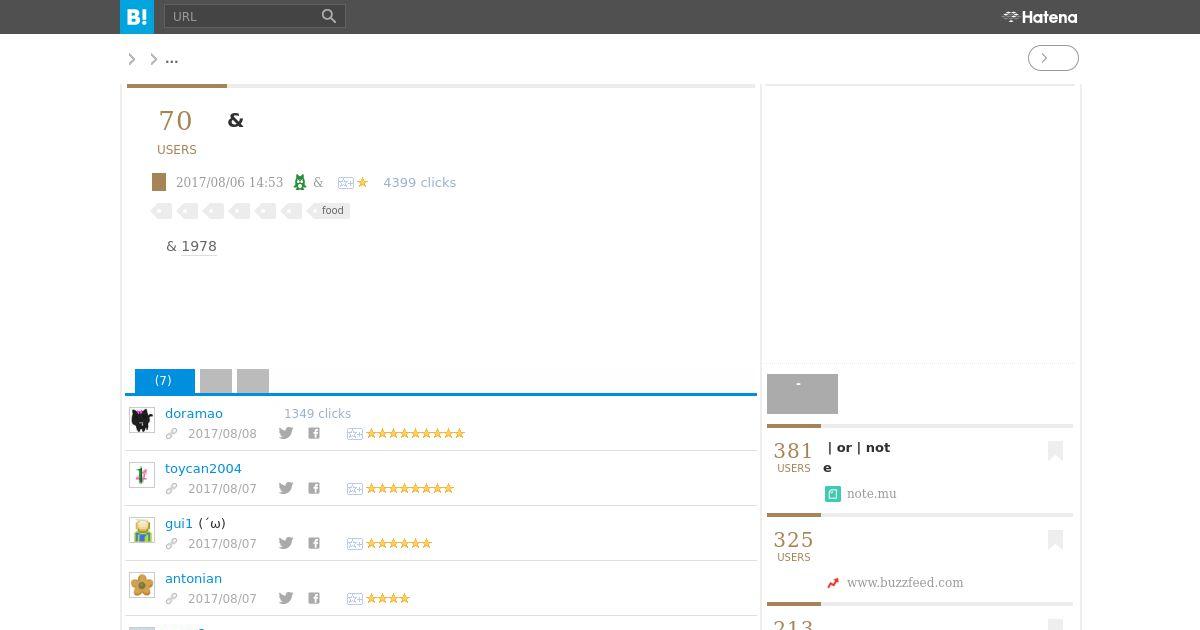Bookmark the 381 users sidebar entry

(1055, 451)
